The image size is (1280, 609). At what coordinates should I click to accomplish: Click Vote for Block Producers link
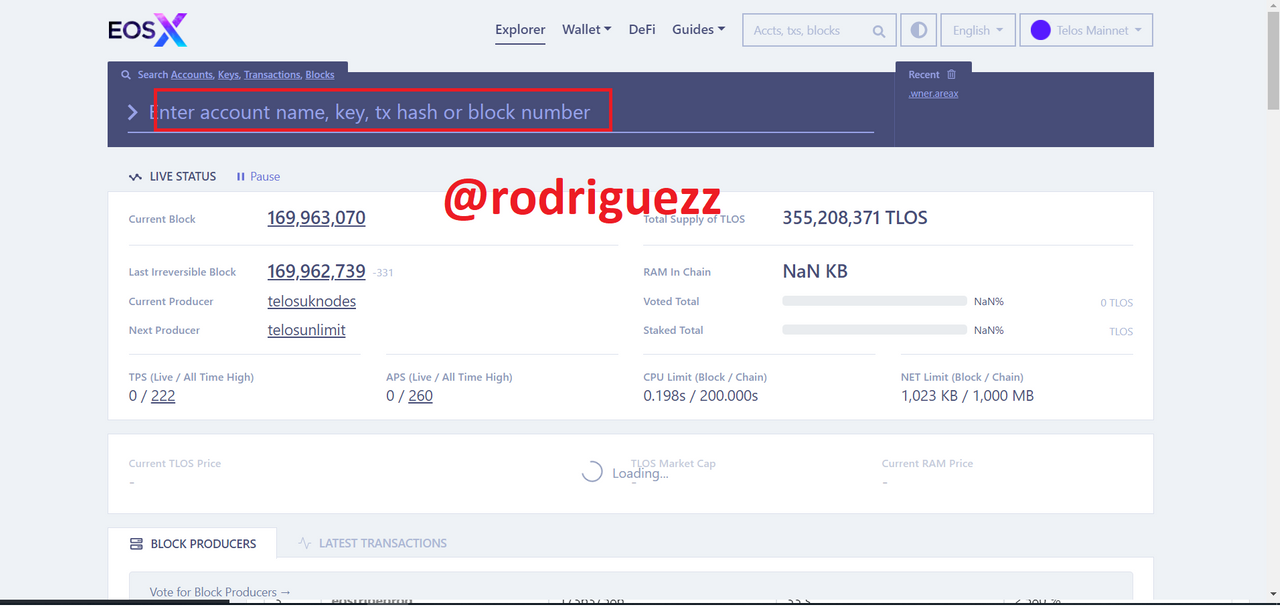(x=220, y=592)
